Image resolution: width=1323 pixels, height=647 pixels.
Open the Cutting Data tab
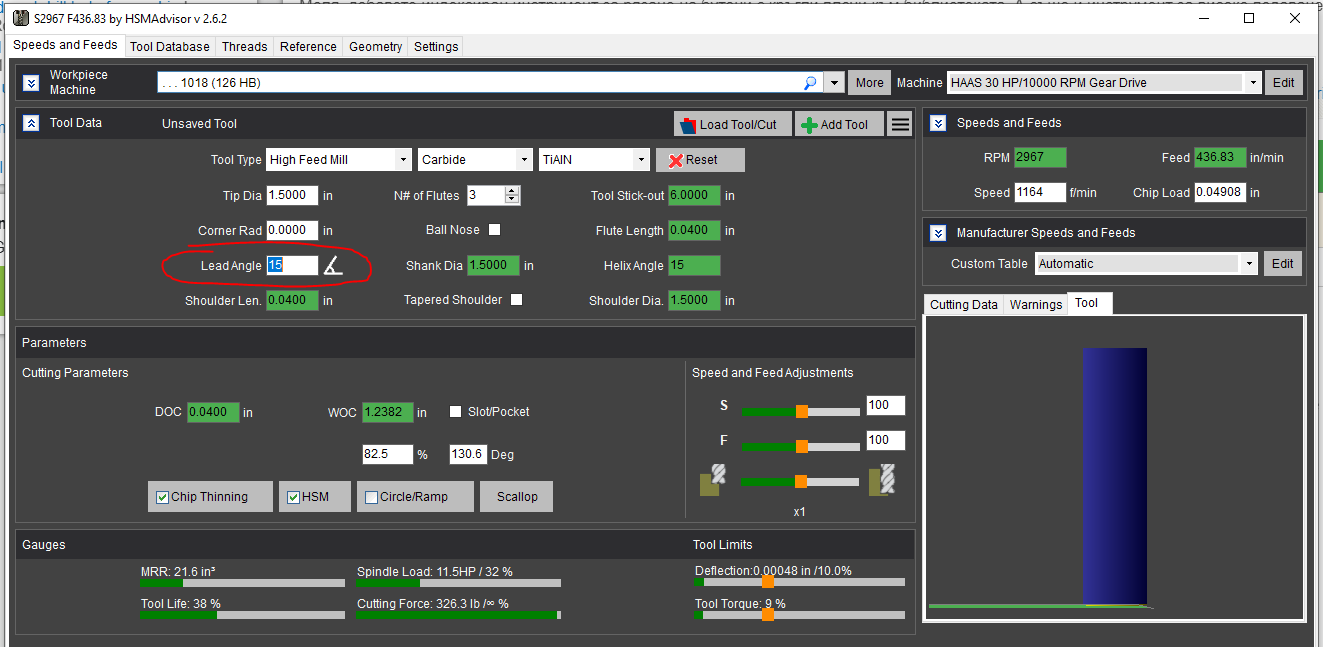click(x=963, y=305)
